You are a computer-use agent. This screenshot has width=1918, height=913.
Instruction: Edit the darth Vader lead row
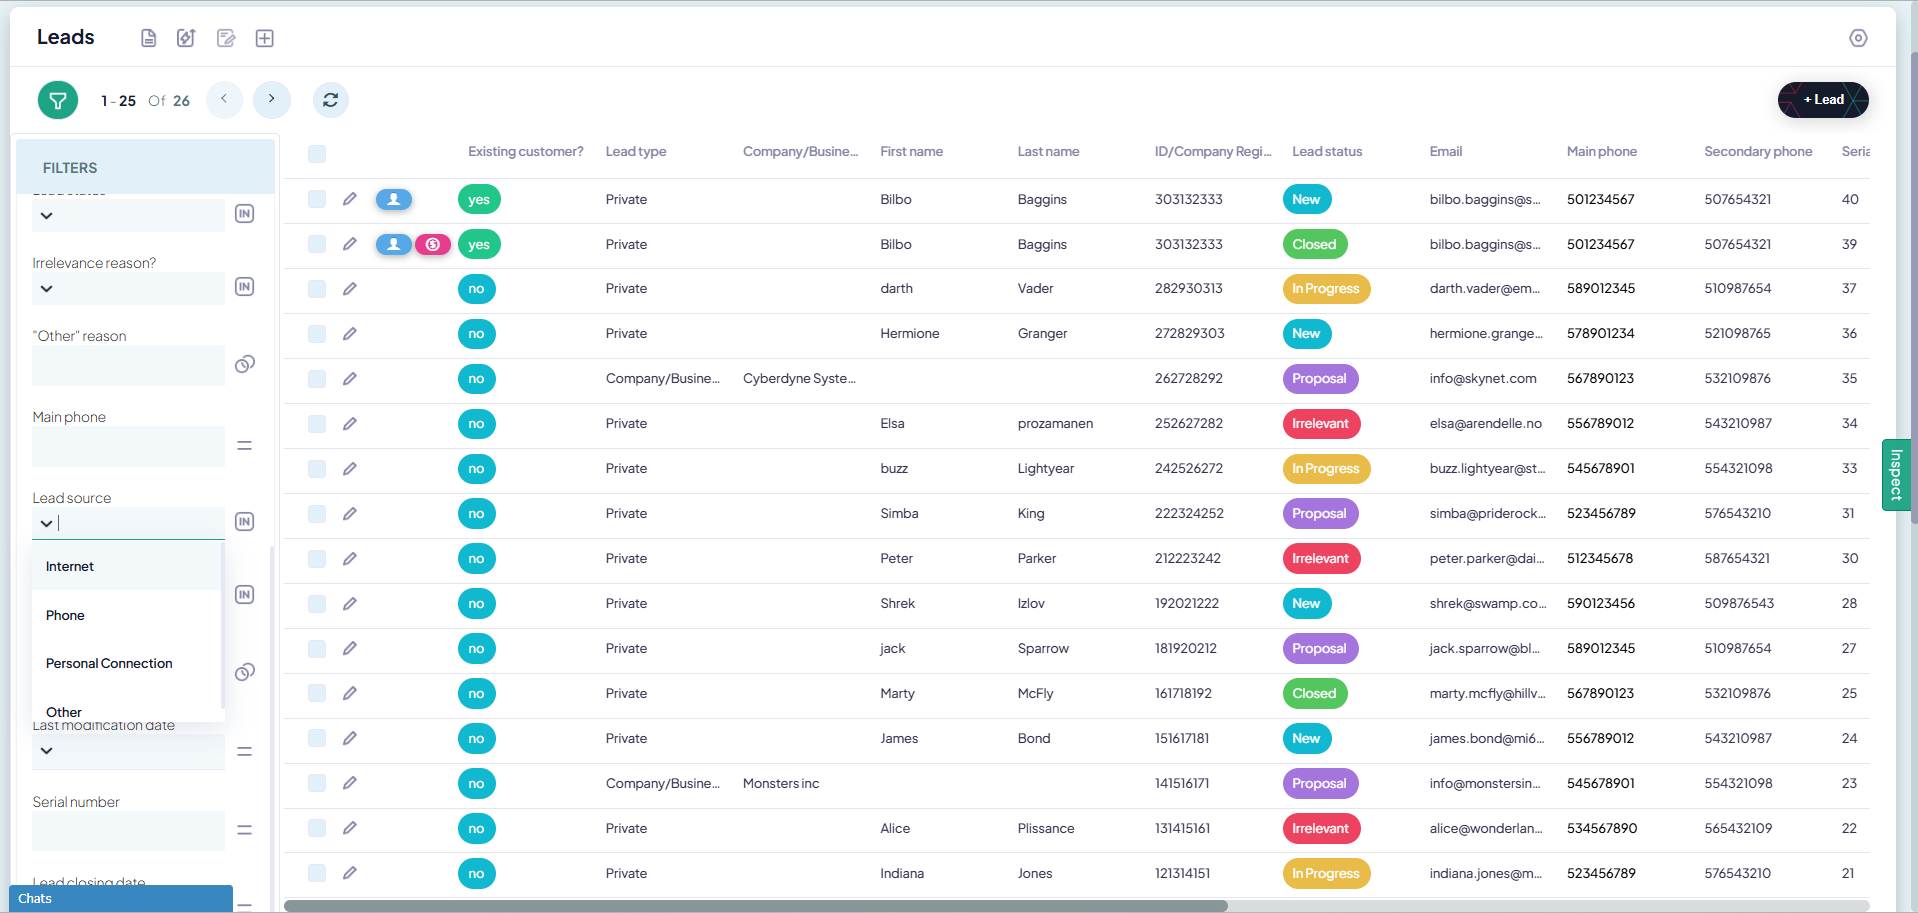[350, 289]
